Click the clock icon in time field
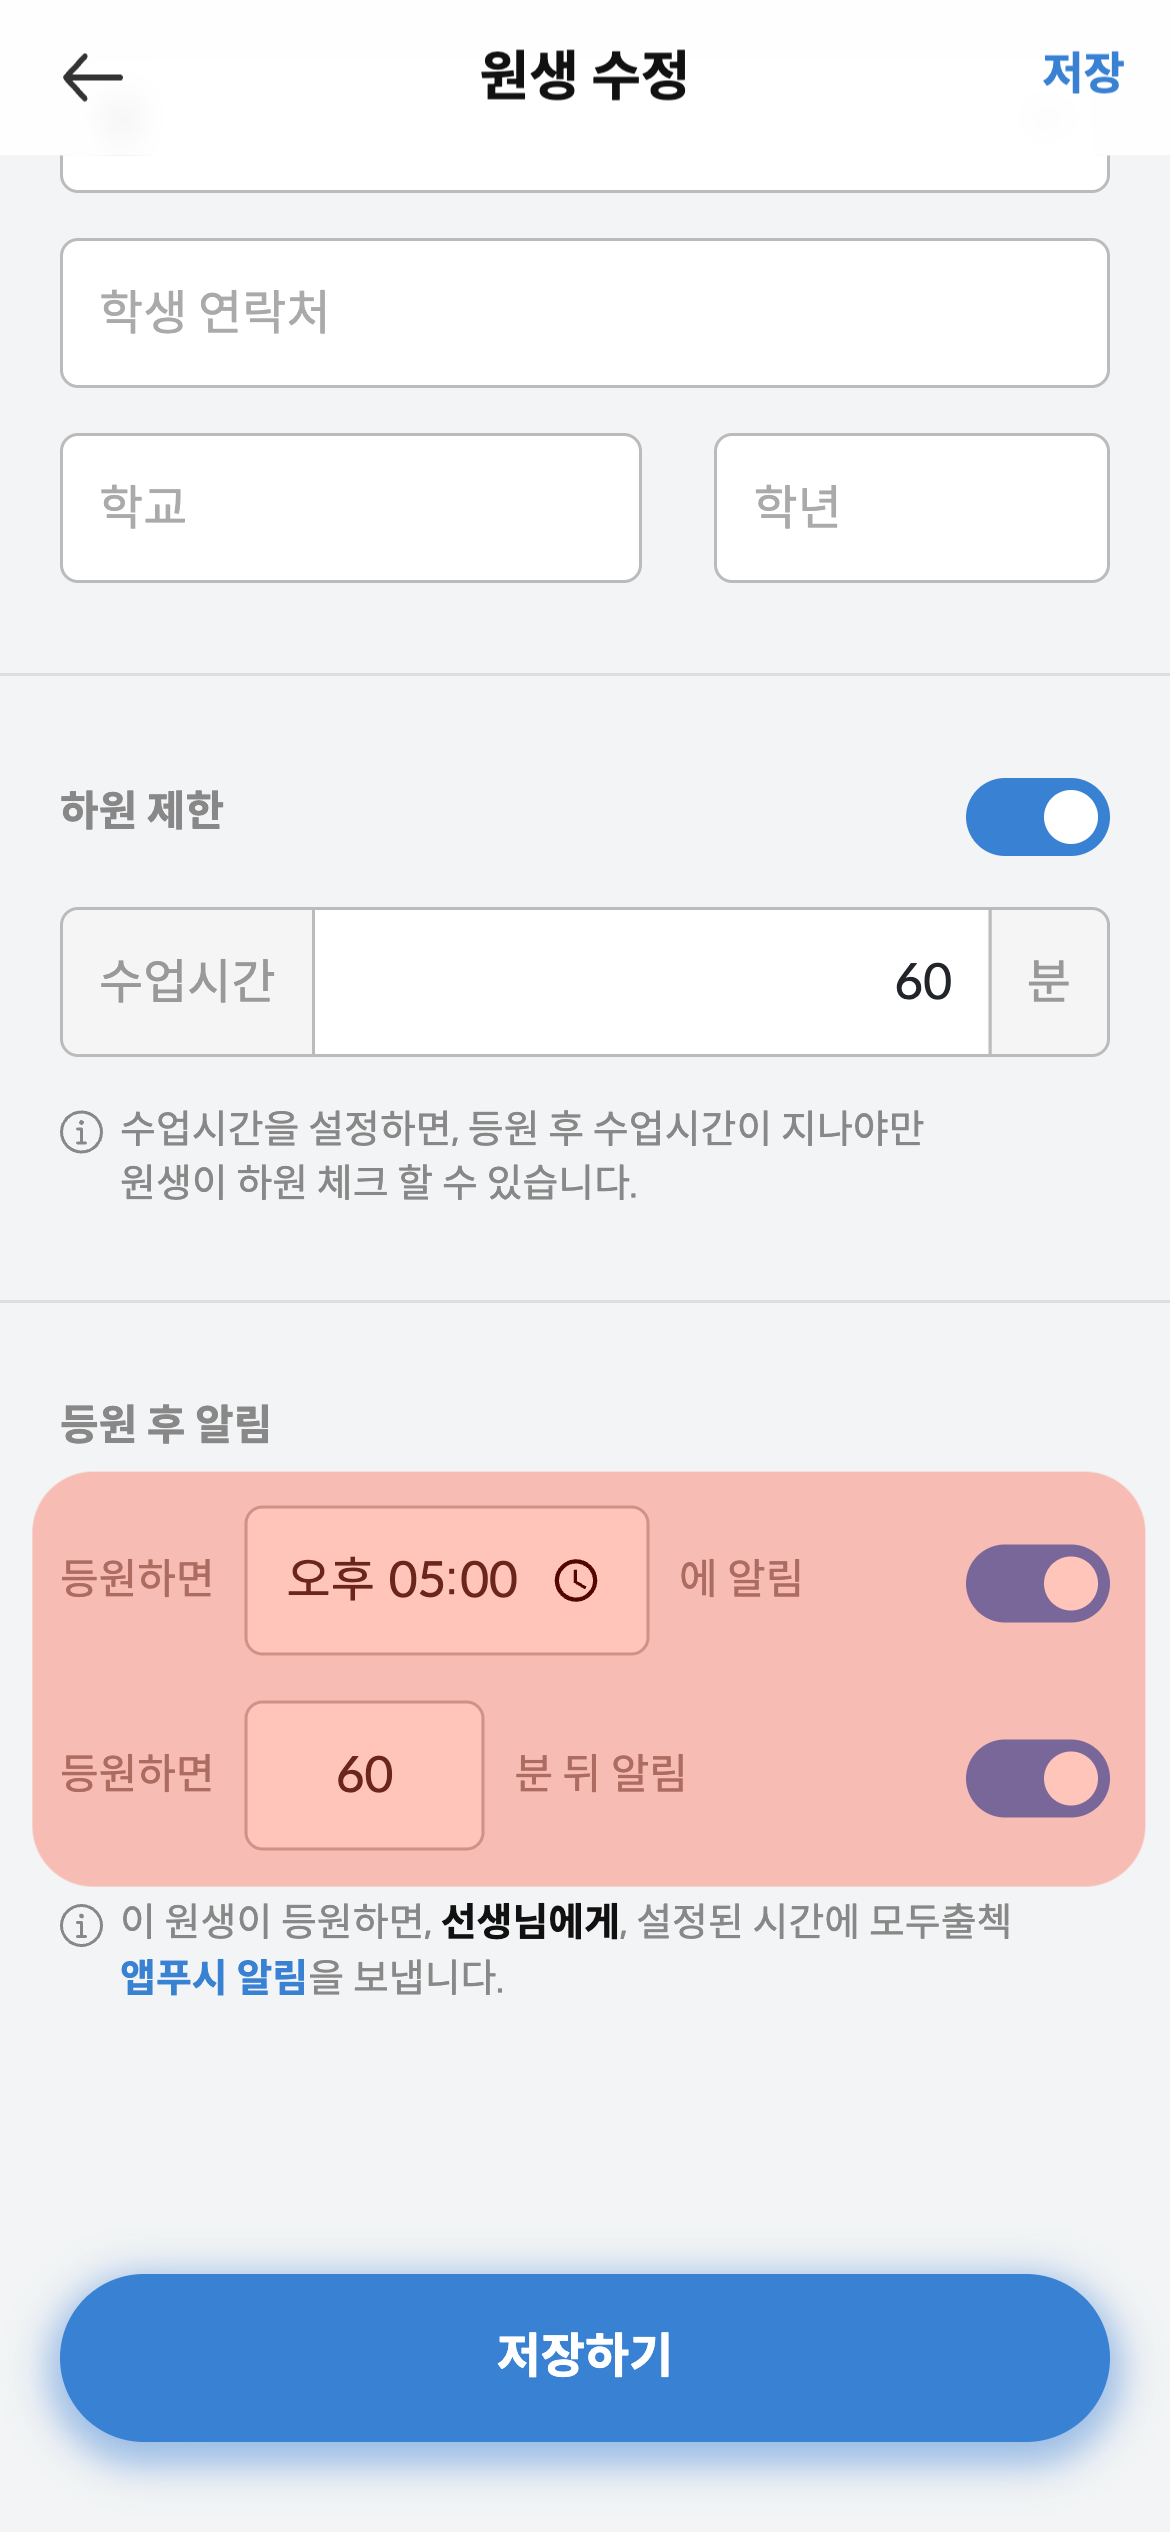The width and height of the screenshot is (1170, 2532). pos(576,1581)
